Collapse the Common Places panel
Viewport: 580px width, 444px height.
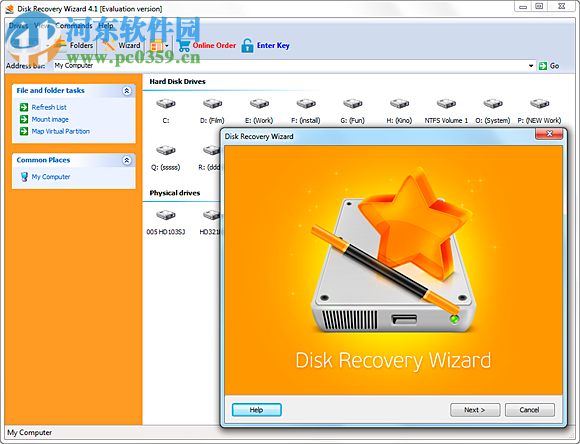(x=127, y=160)
